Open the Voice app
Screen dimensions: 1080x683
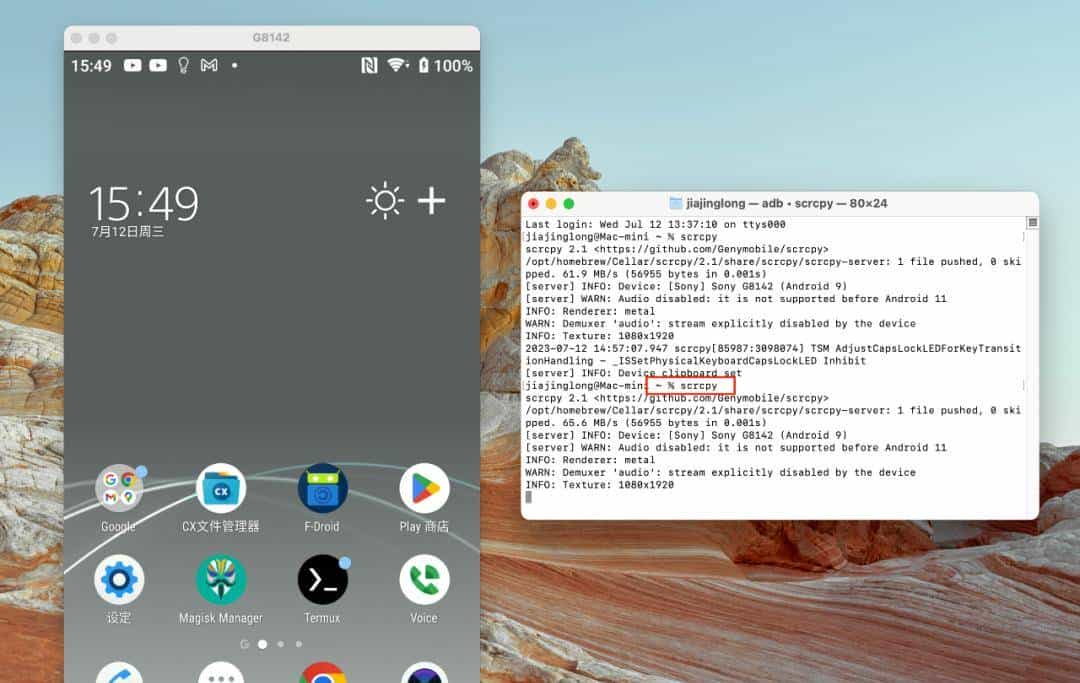424,580
